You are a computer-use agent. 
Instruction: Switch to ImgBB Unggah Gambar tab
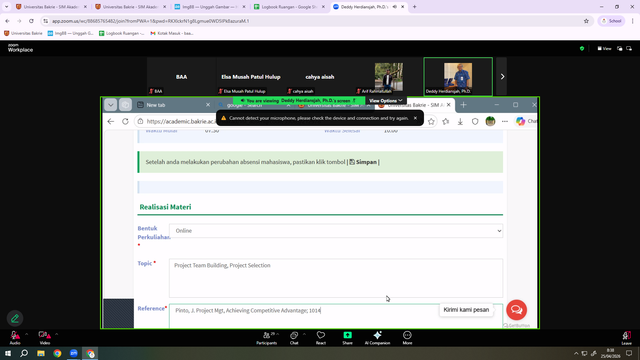[209, 7]
